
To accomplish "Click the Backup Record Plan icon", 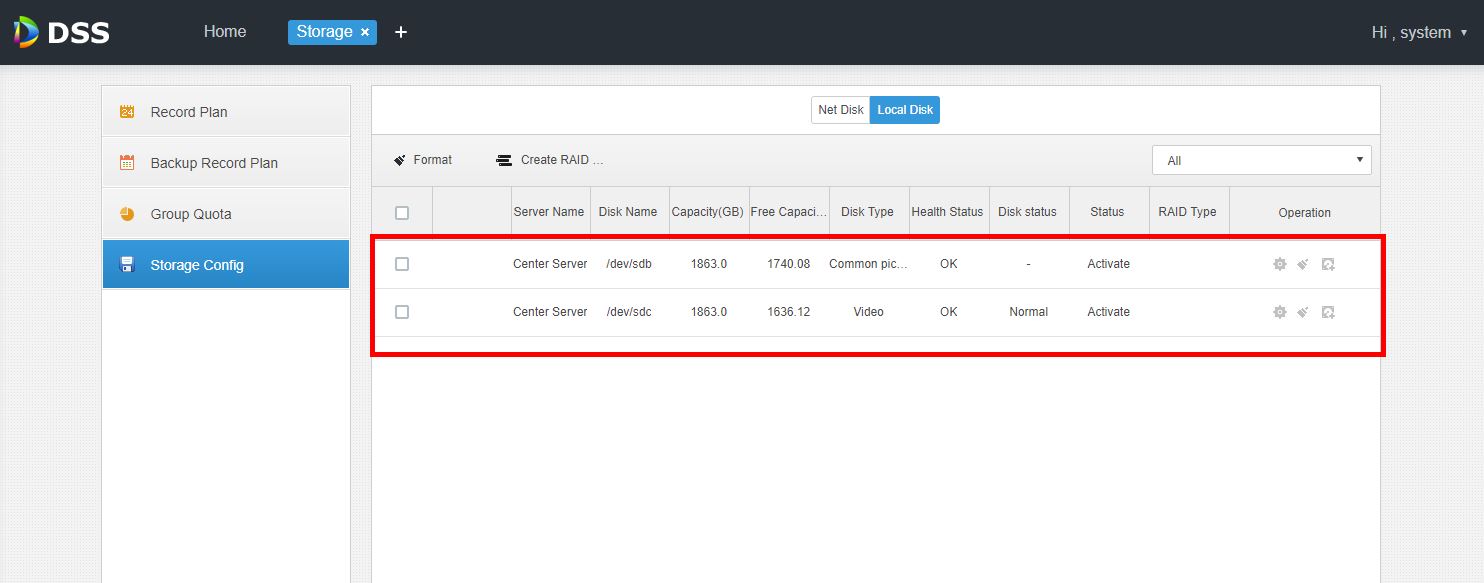I will [127, 163].
